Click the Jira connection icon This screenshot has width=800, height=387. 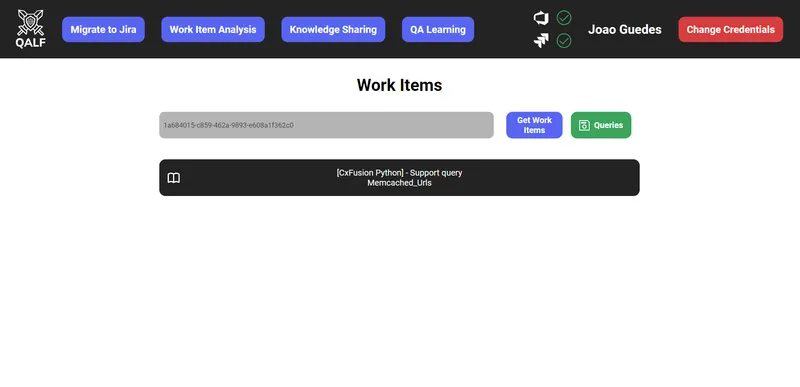pyautogui.click(x=541, y=40)
